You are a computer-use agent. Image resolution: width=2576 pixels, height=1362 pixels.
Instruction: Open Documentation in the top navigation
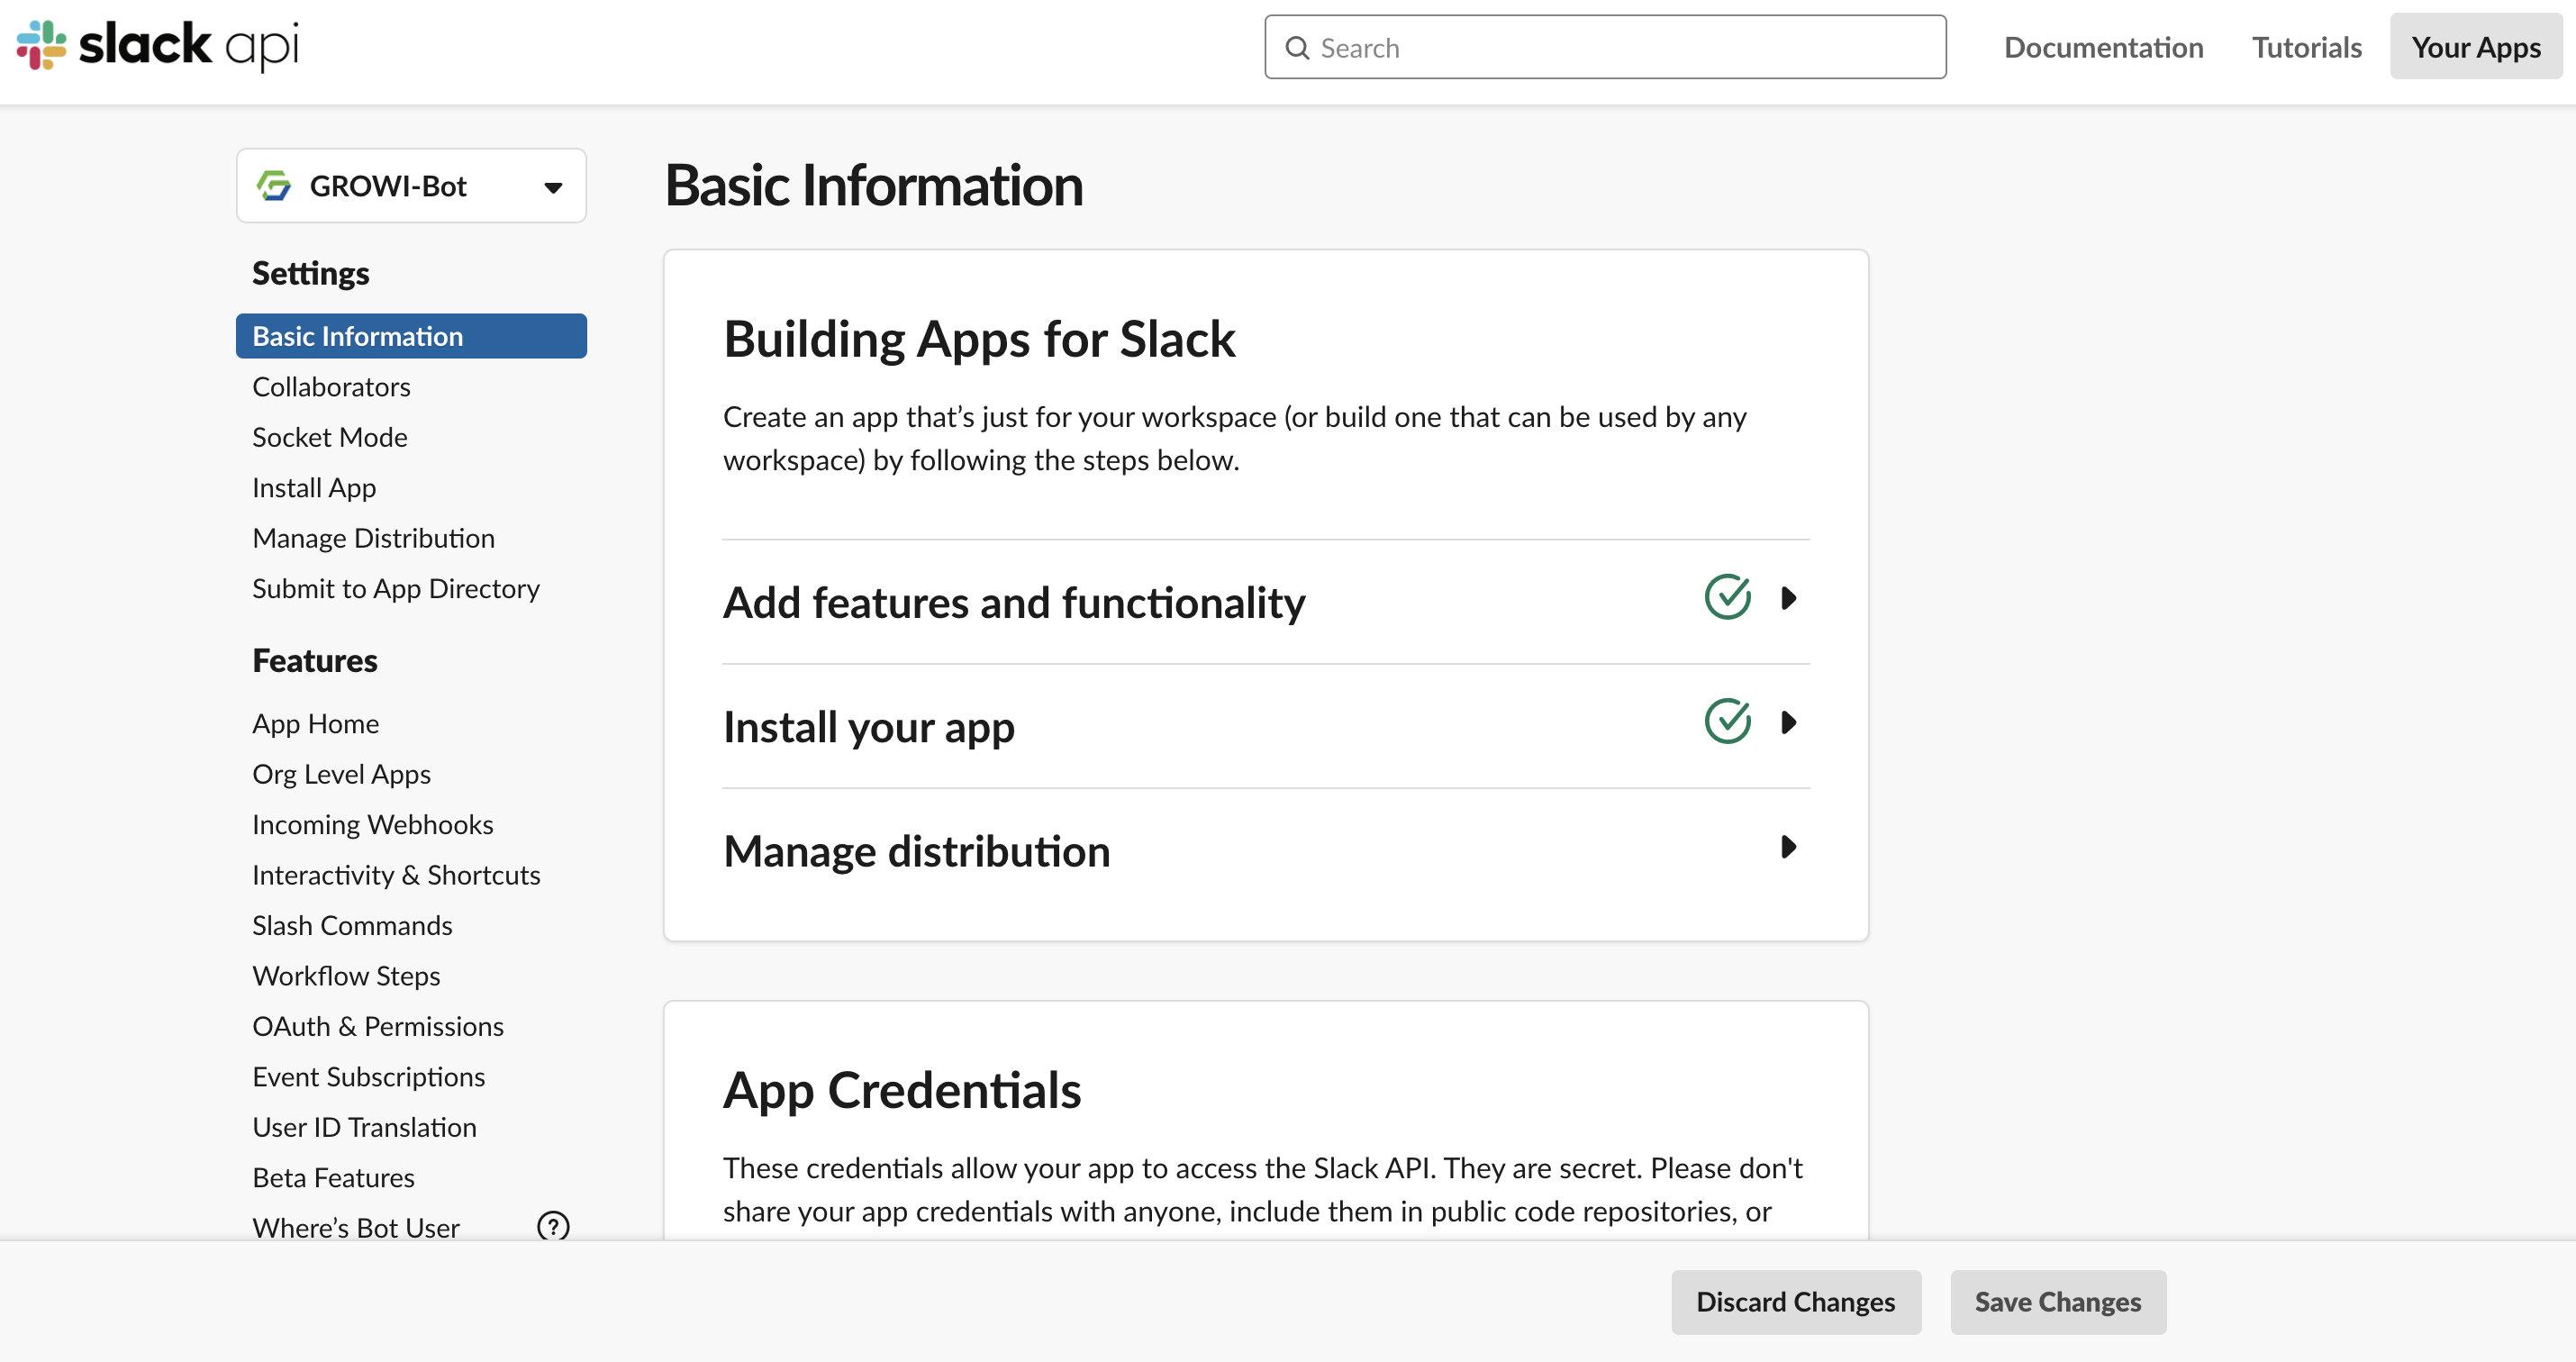pyautogui.click(x=2103, y=47)
